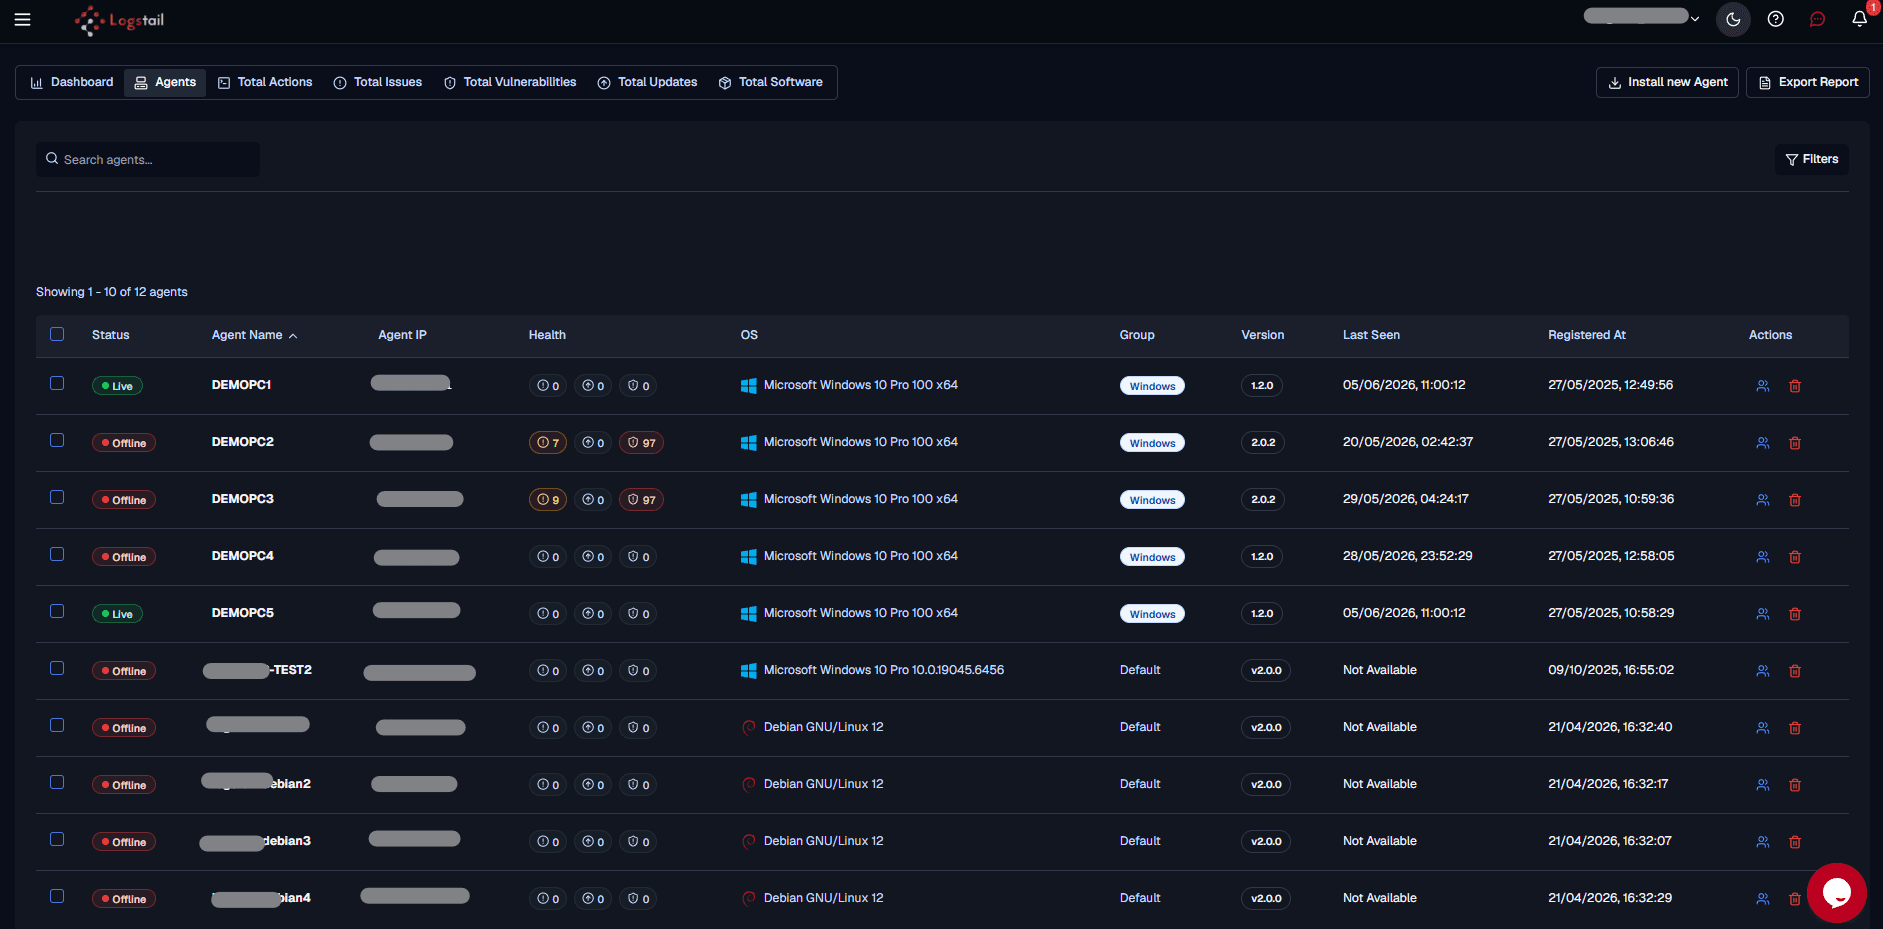Click the Default group on TEST2 row
Image resolution: width=1883 pixels, height=929 pixels.
coord(1140,670)
